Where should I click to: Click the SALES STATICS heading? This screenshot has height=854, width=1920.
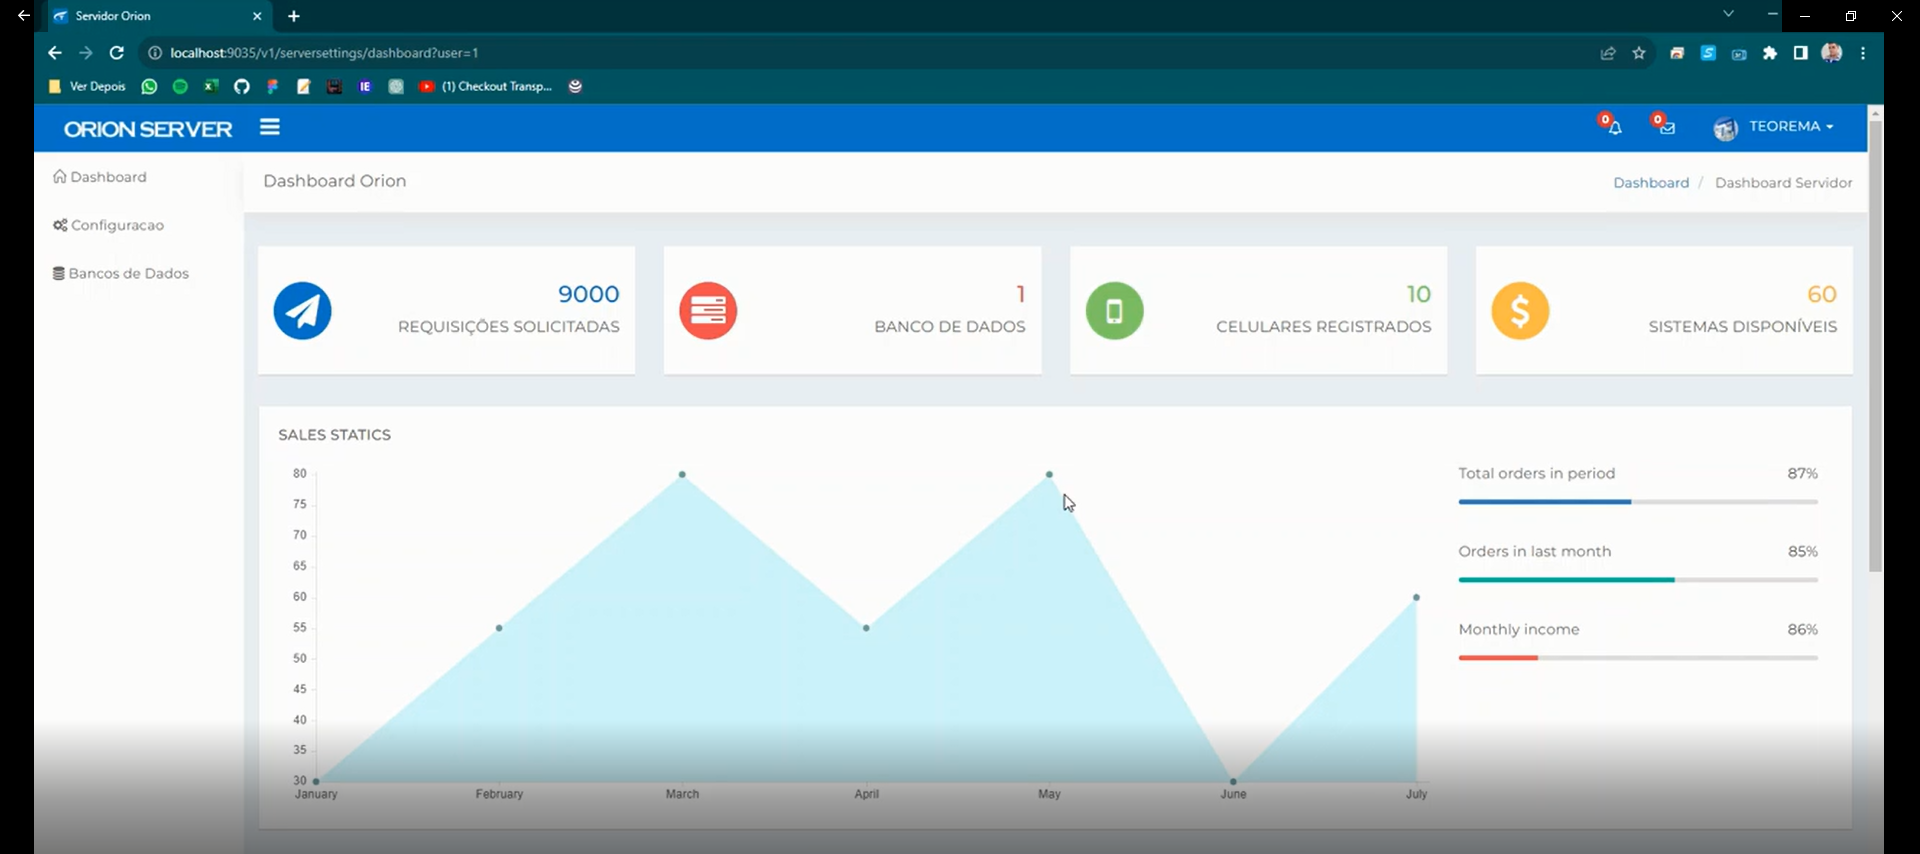335,435
